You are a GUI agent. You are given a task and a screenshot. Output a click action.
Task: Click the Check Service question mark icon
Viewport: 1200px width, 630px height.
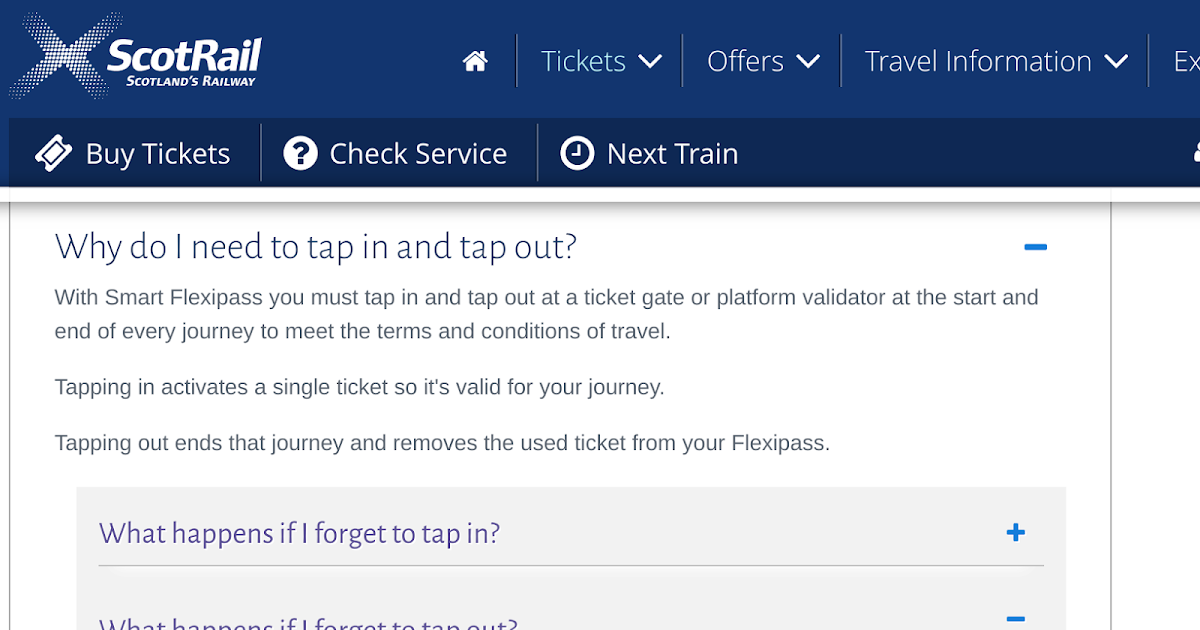[x=300, y=153]
